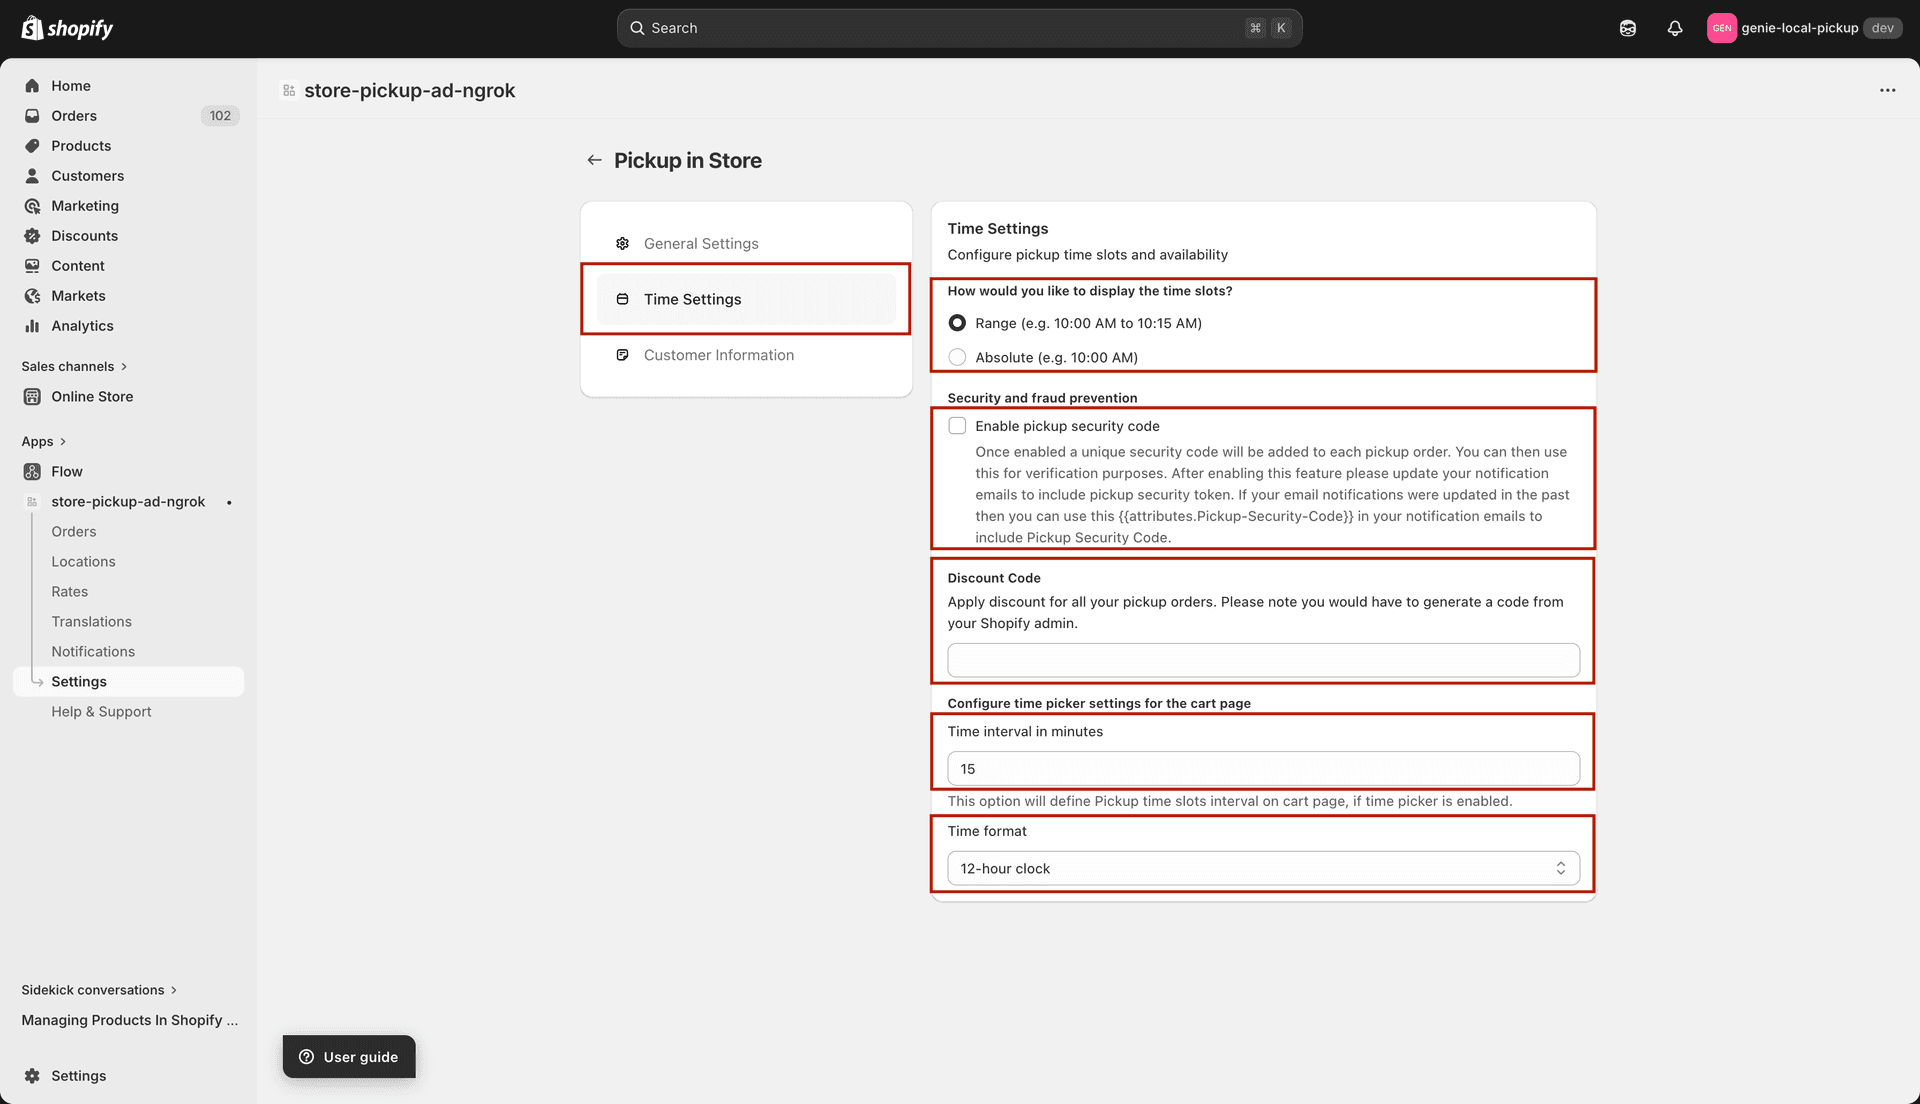The width and height of the screenshot is (1920, 1104).
Task: Open the Time format dropdown
Action: pyautogui.click(x=1262, y=868)
